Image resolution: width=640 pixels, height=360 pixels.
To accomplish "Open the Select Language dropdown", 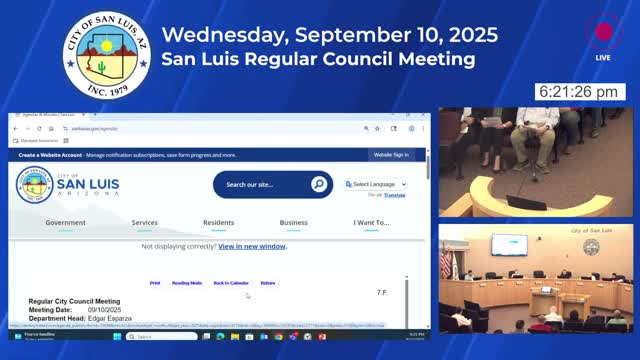I will (x=376, y=184).
